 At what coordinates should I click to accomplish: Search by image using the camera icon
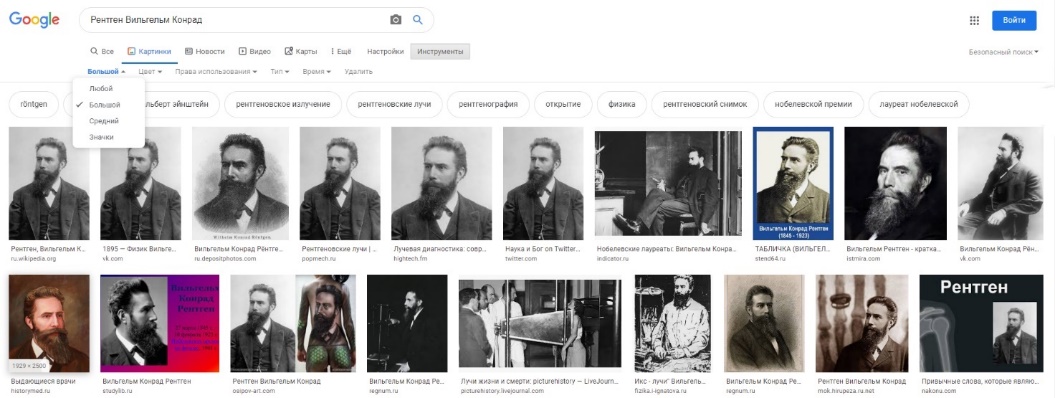tap(396, 20)
